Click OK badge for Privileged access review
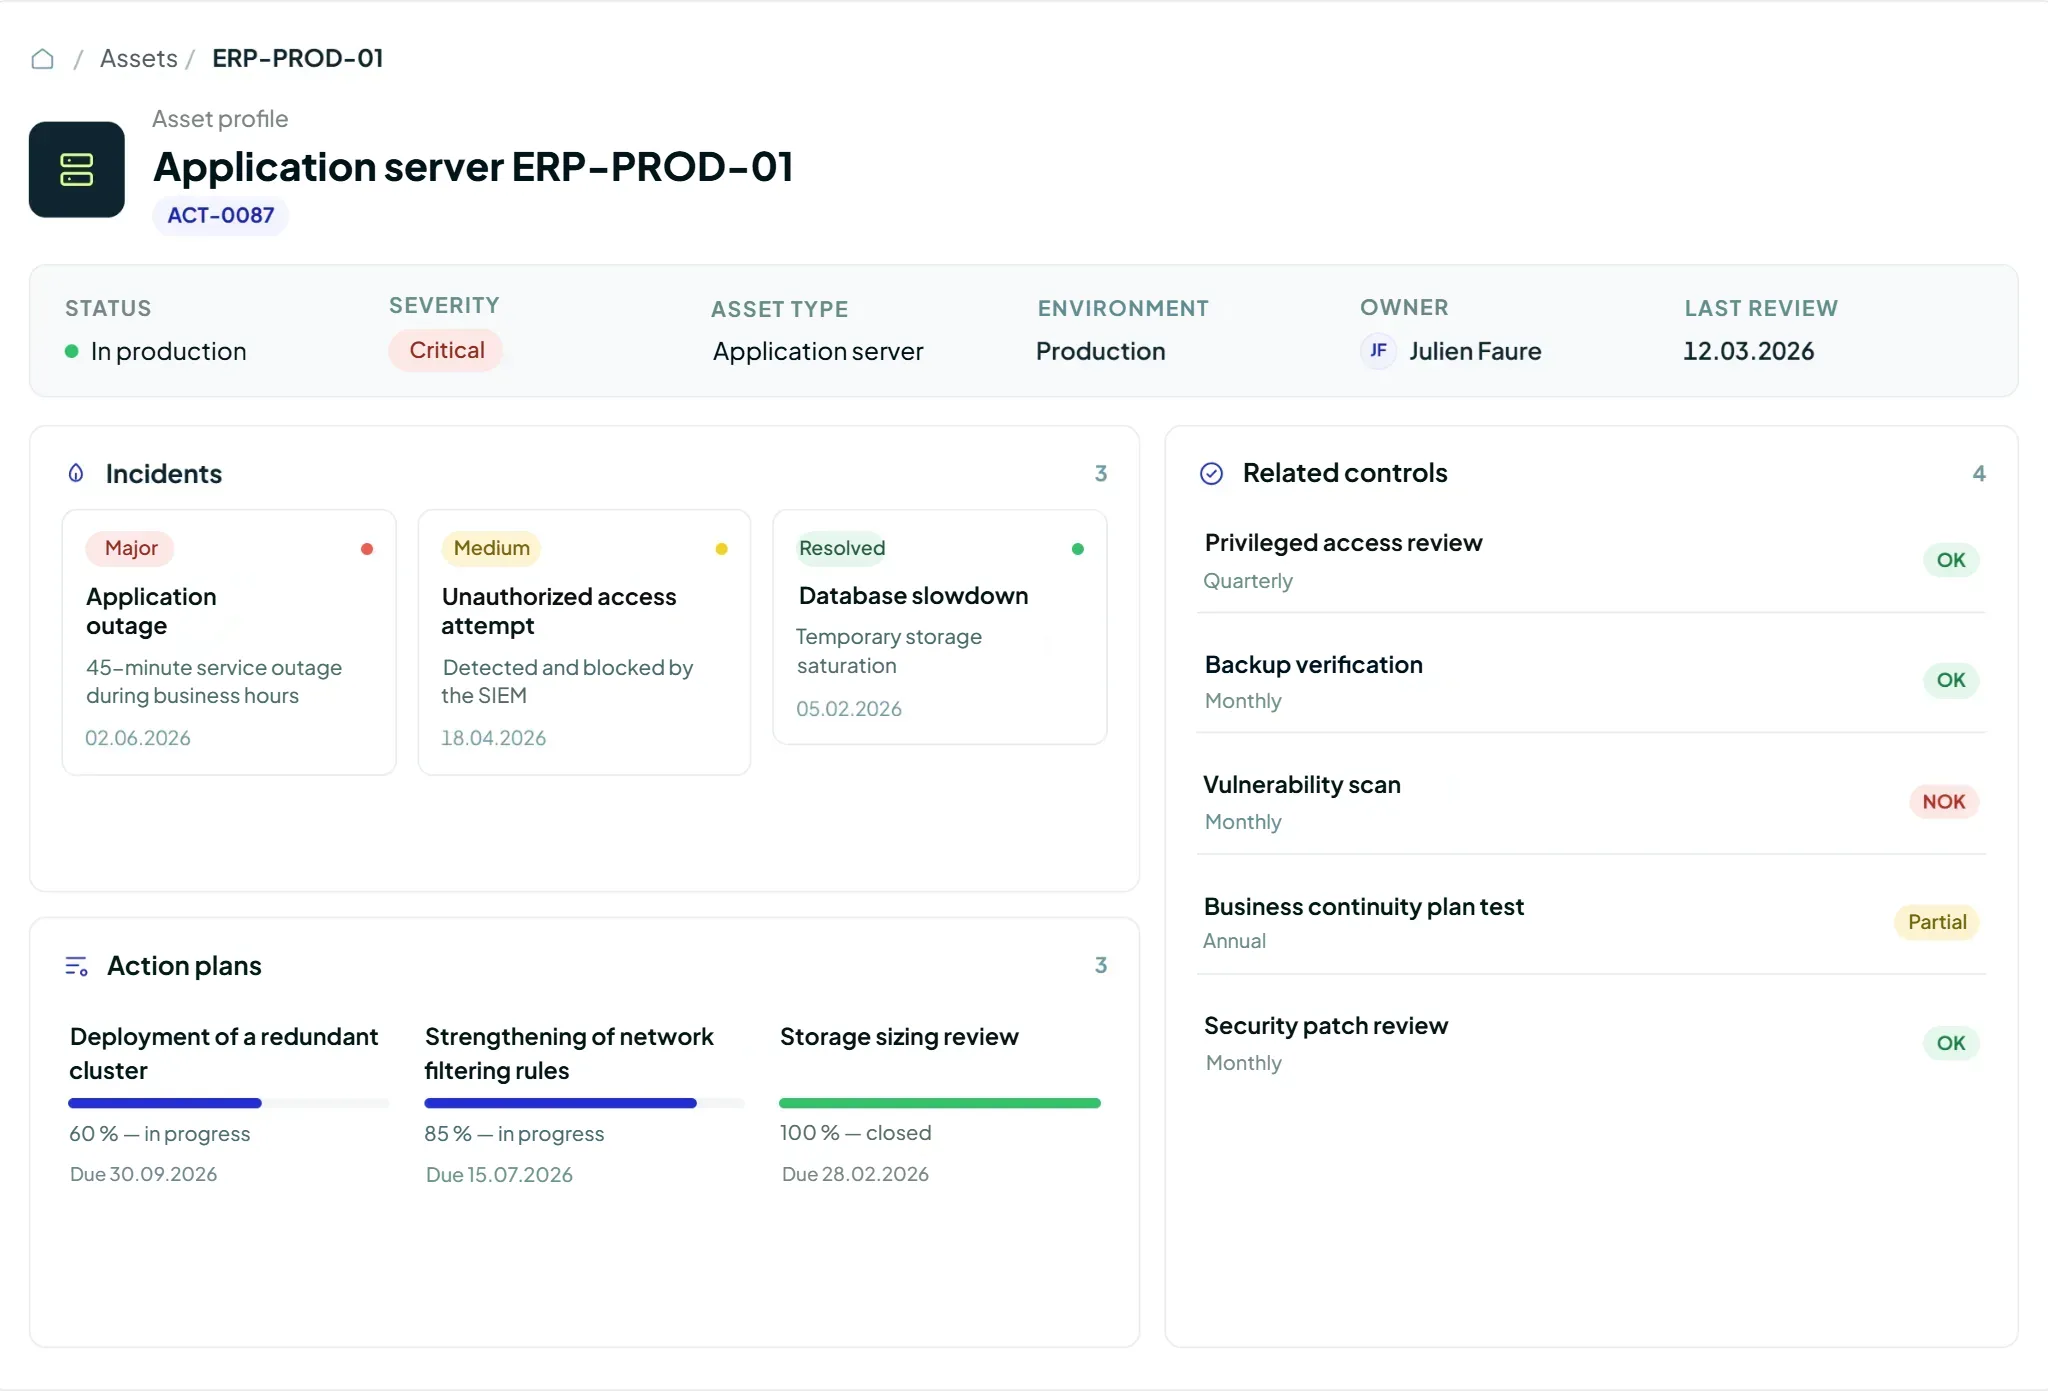The image size is (2048, 1391). coord(1950,560)
